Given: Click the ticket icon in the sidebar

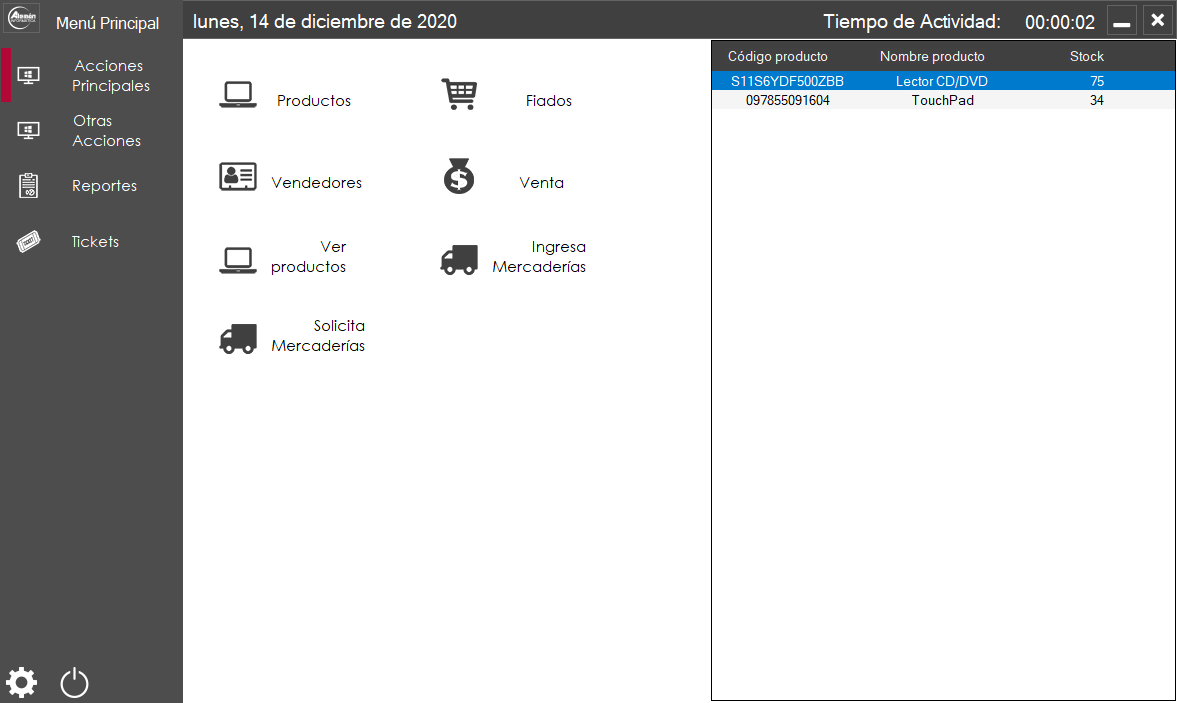Looking at the screenshot, I should 29,242.
